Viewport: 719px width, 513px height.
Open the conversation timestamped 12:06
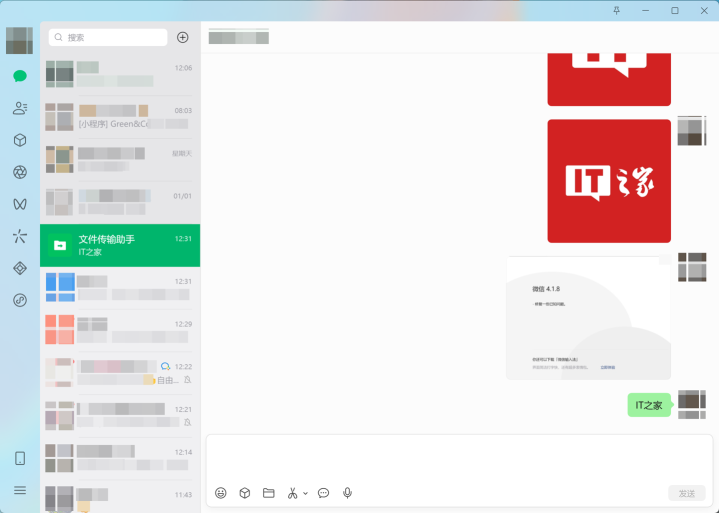coord(120,74)
